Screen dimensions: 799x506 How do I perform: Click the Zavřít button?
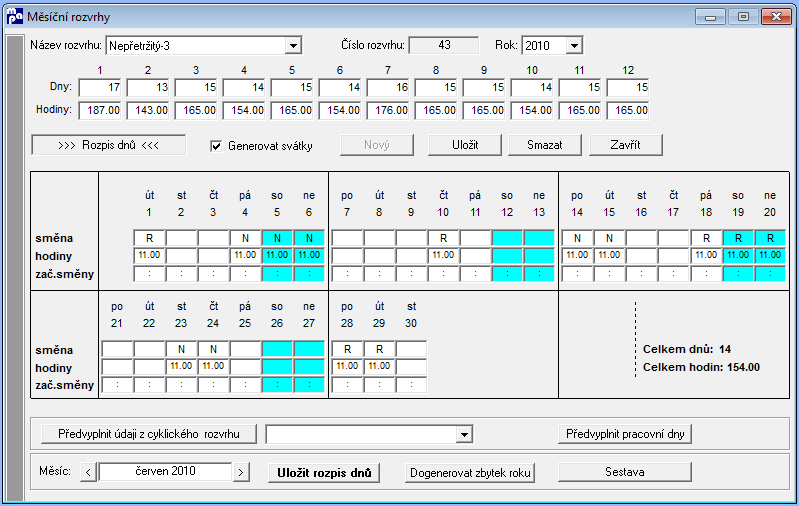coord(626,145)
